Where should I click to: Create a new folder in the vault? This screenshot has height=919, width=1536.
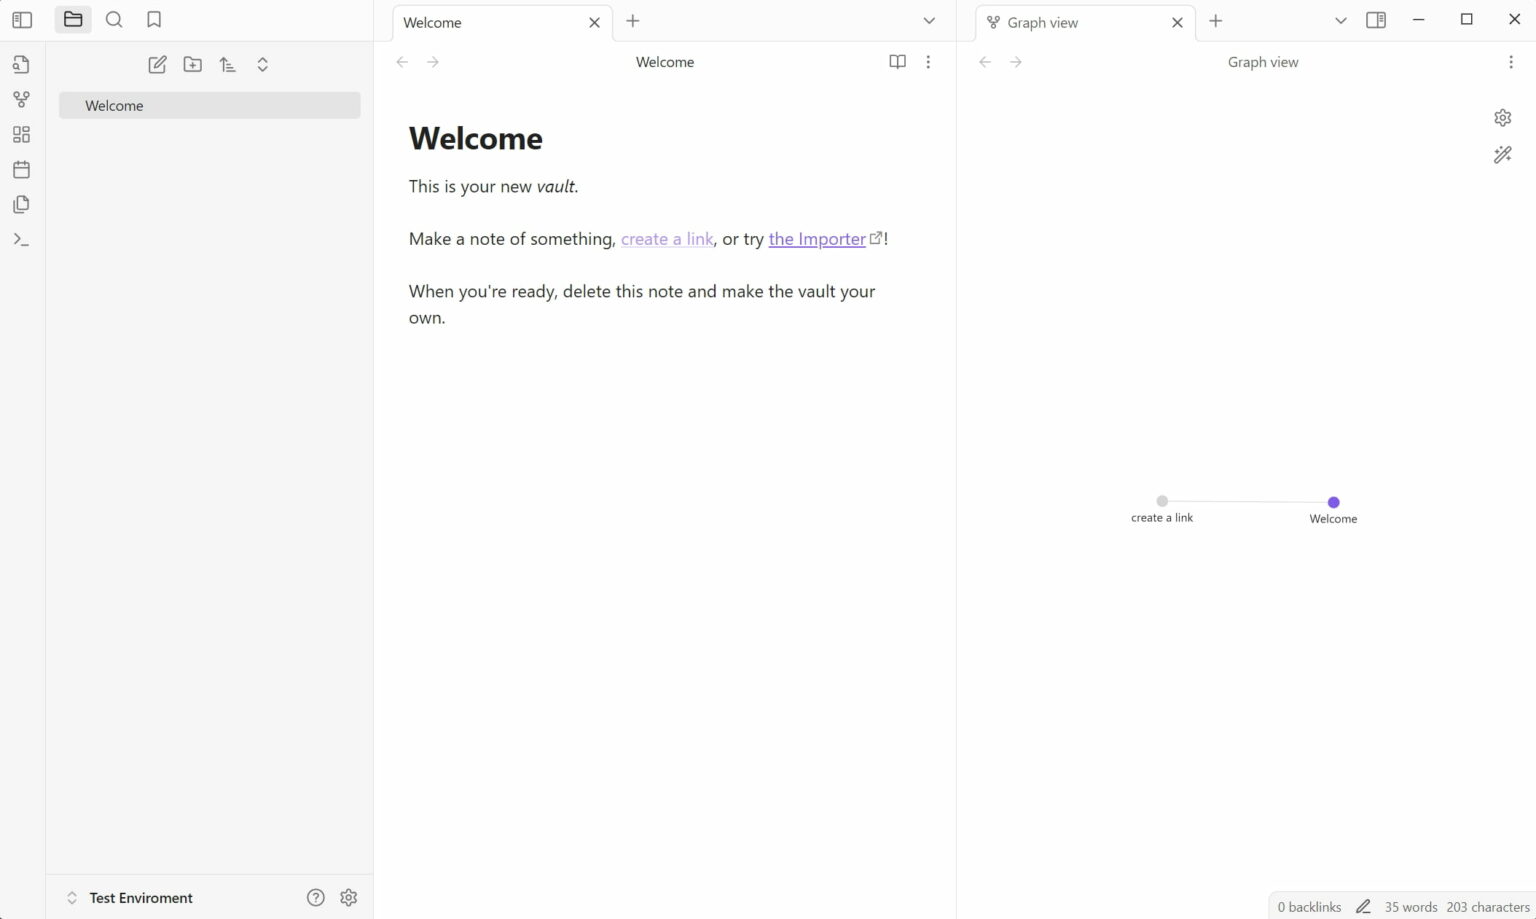click(x=192, y=63)
